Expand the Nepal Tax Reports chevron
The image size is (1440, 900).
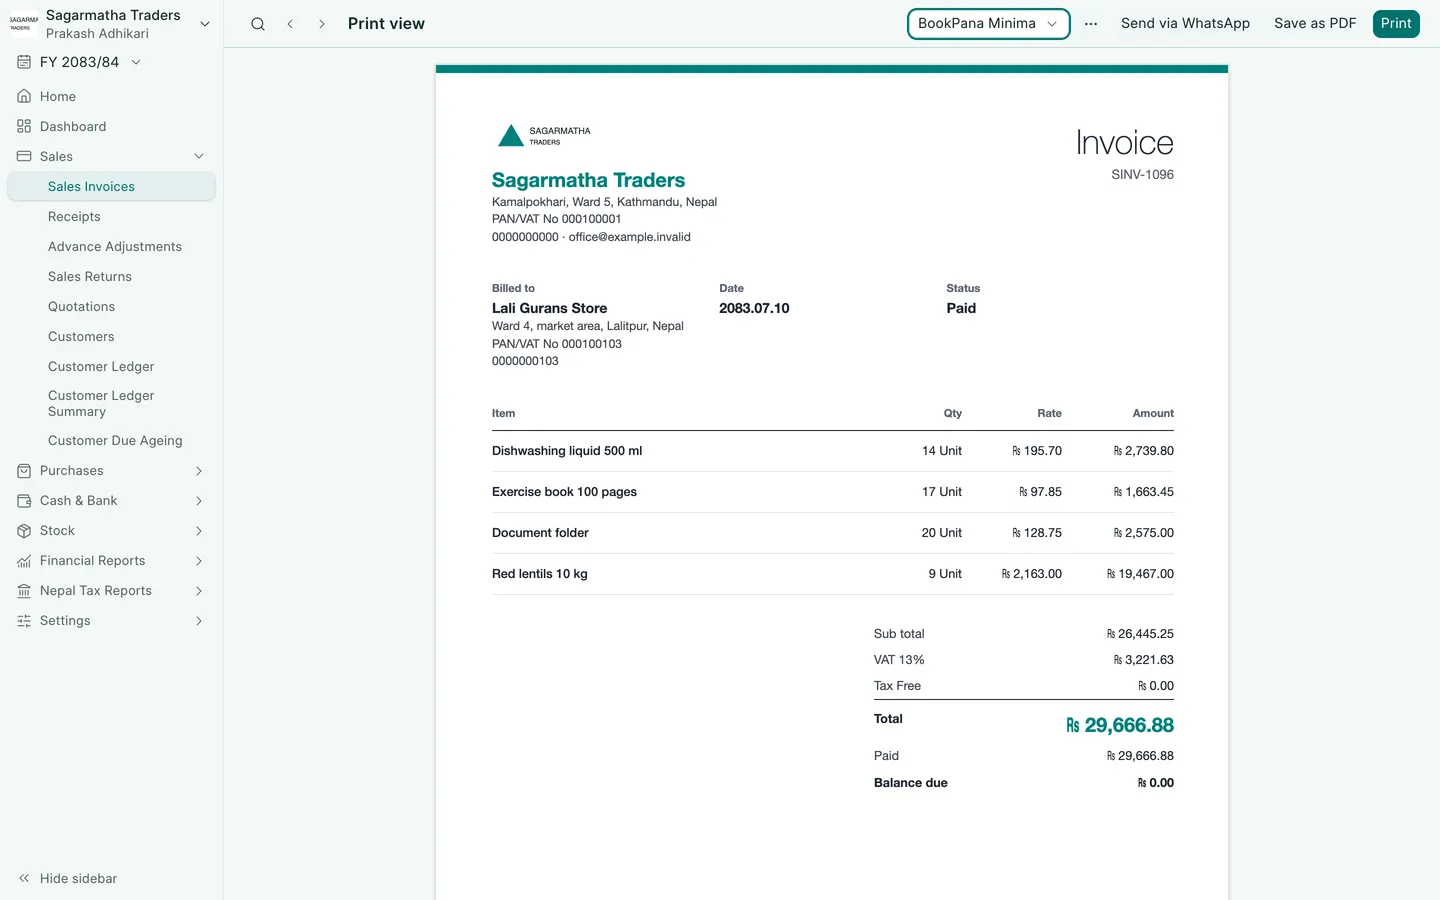[x=199, y=591]
